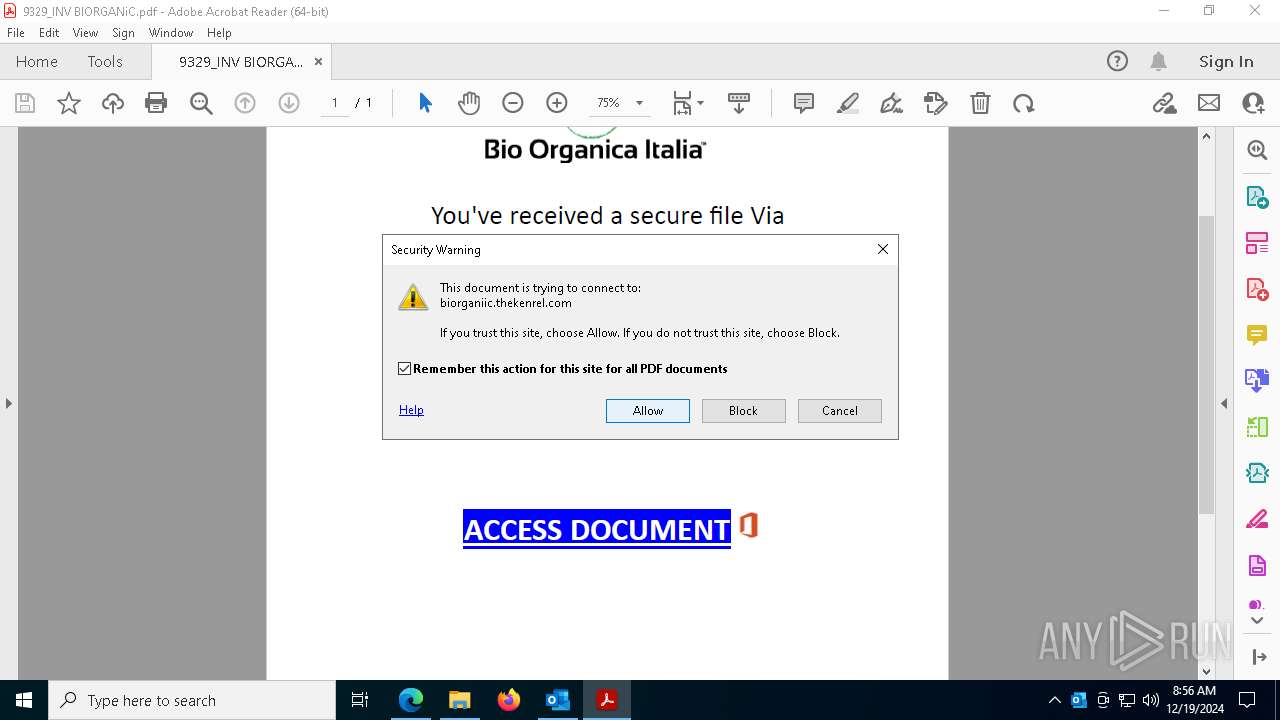Click the vertical scrollbar thumb

(x=1206, y=364)
